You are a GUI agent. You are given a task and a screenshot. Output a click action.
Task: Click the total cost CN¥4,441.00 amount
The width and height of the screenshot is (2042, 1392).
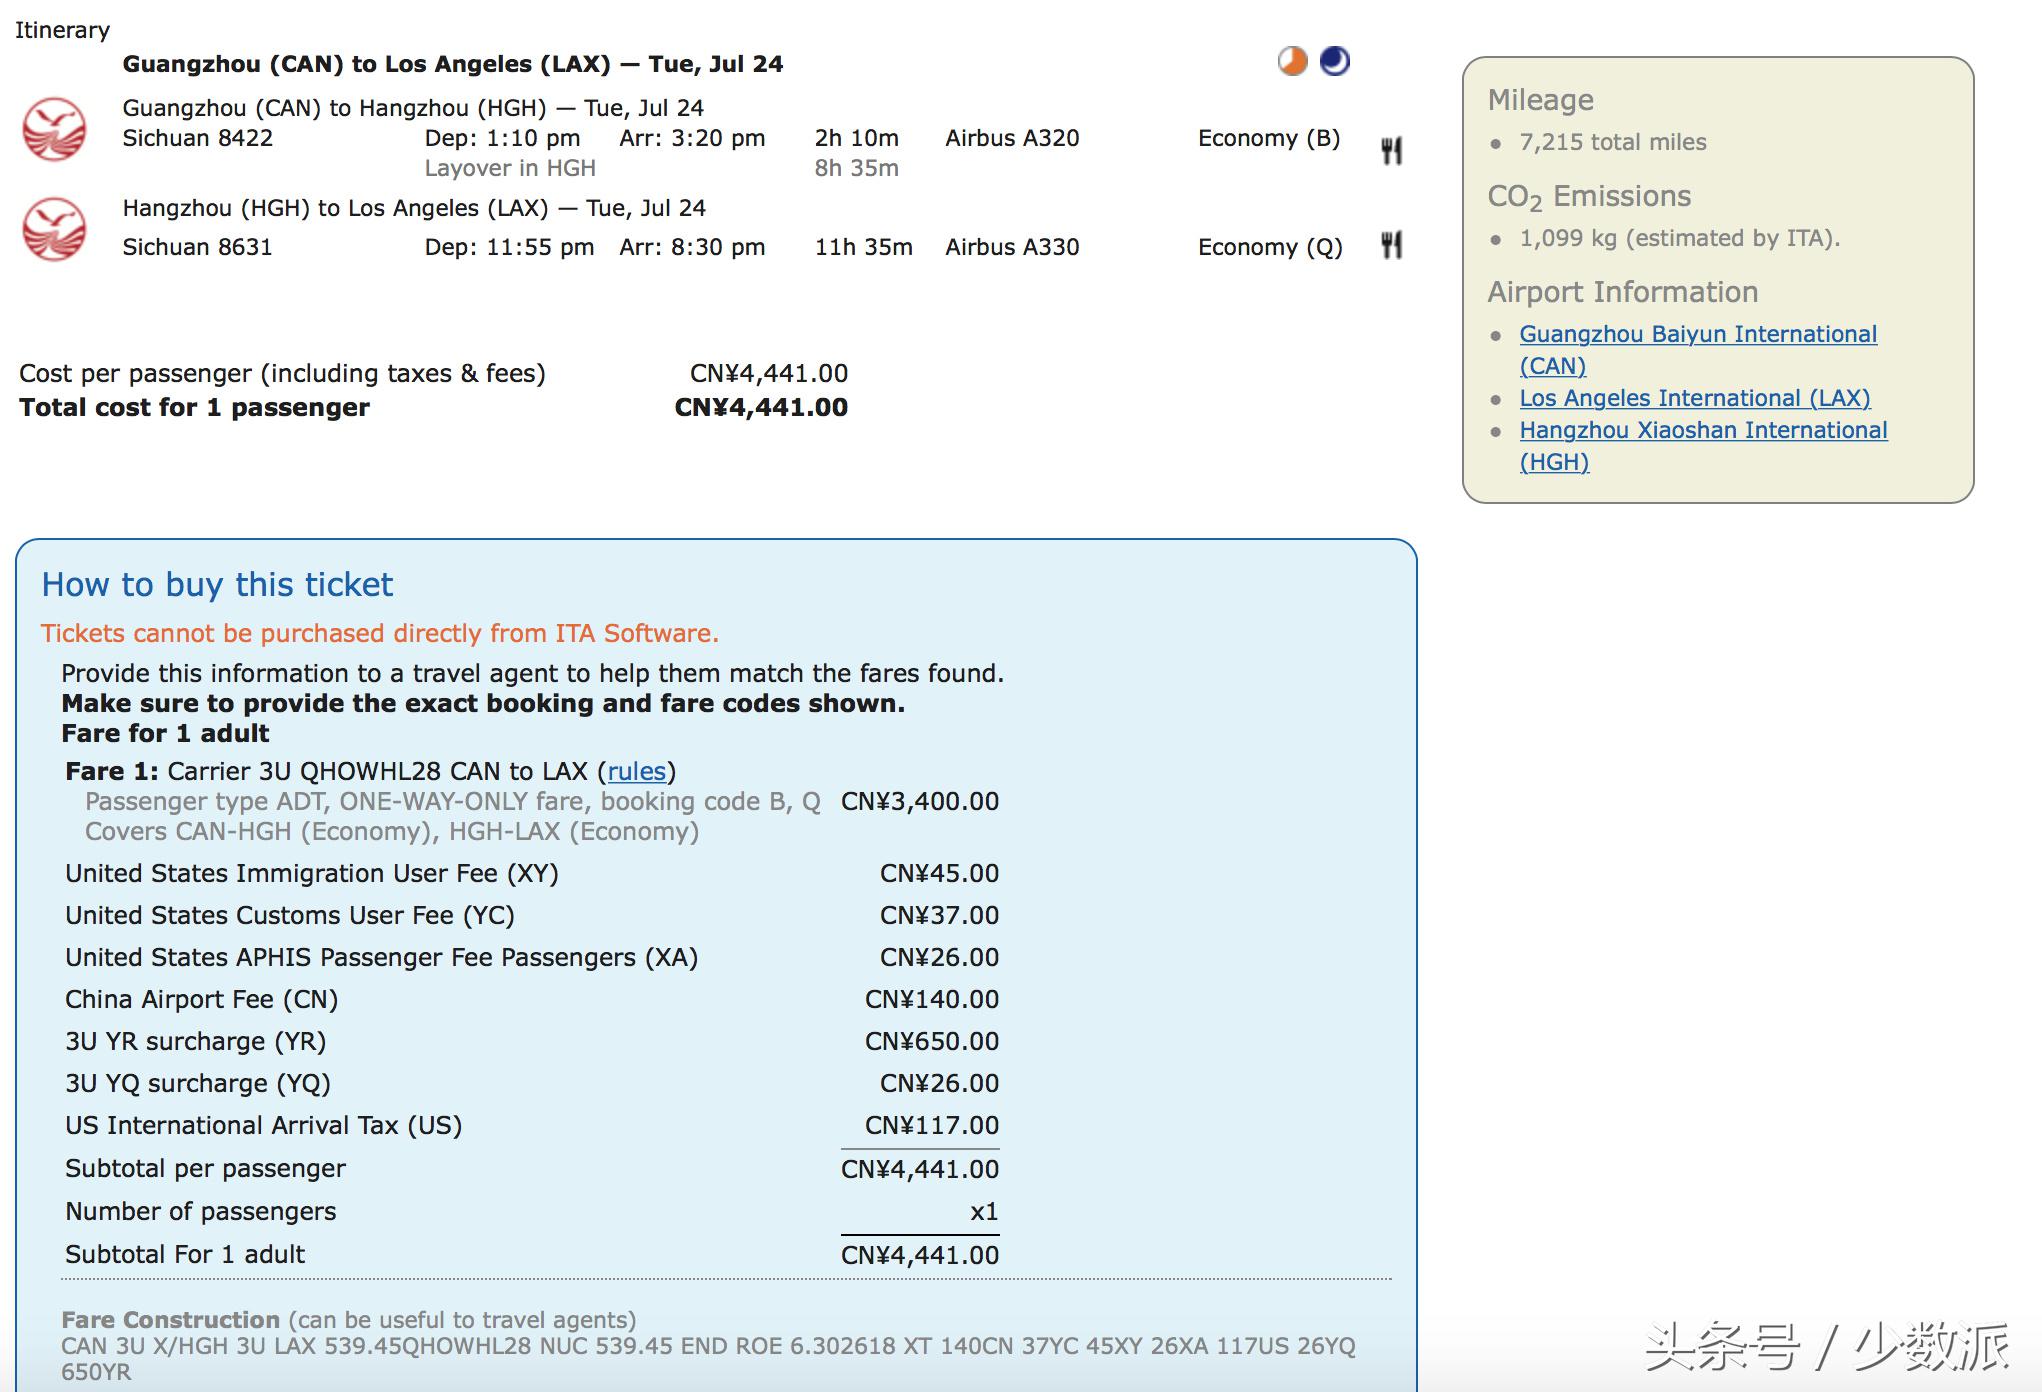point(760,408)
